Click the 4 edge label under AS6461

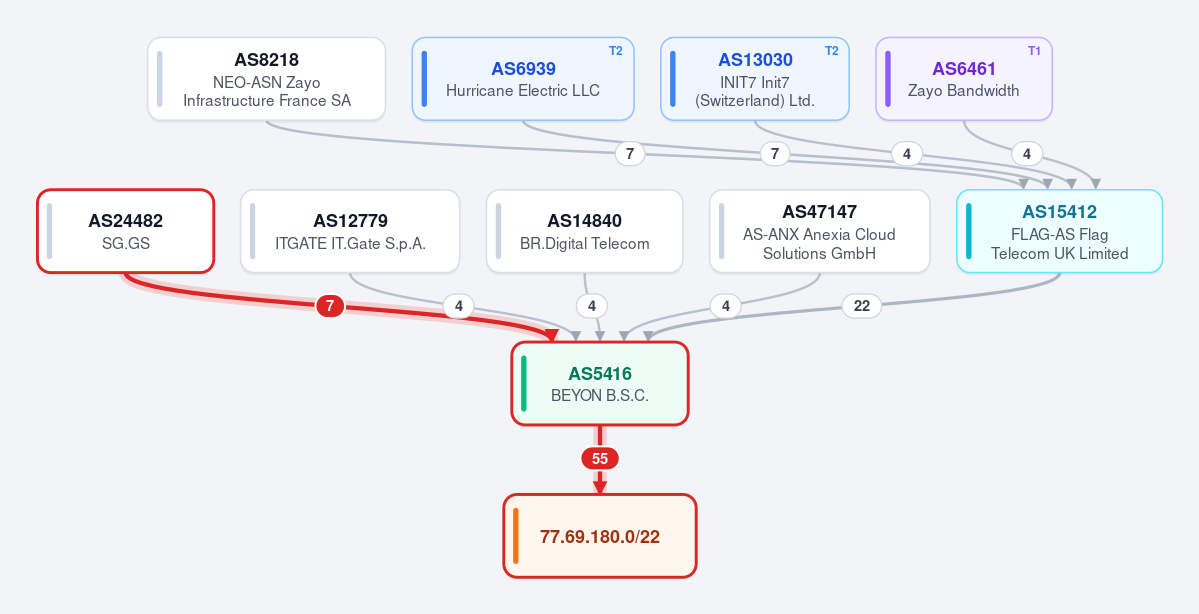(1027, 154)
